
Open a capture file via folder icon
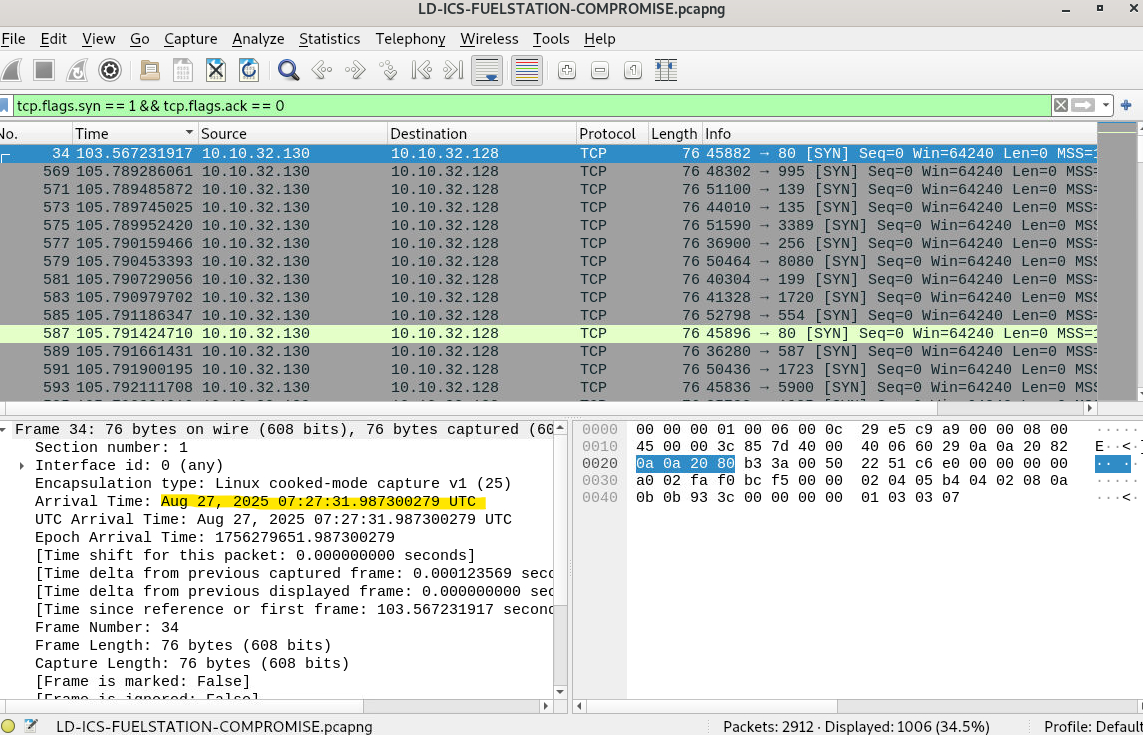pyautogui.click(x=149, y=70)
